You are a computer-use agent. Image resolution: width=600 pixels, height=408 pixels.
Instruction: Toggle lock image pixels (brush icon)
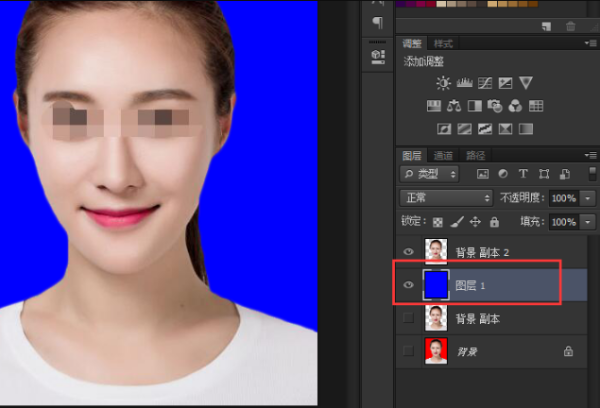457,222
